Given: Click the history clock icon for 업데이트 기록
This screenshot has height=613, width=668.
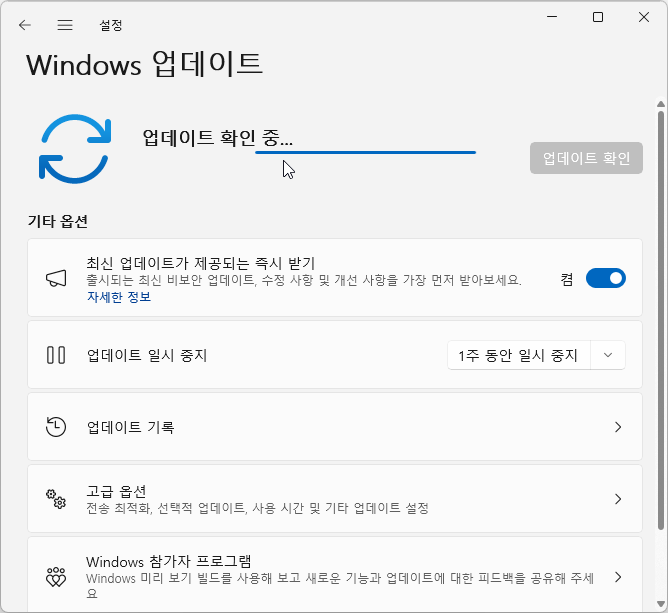Looking at the screenshot, I should pyautogui.click(x=56, y=427).
